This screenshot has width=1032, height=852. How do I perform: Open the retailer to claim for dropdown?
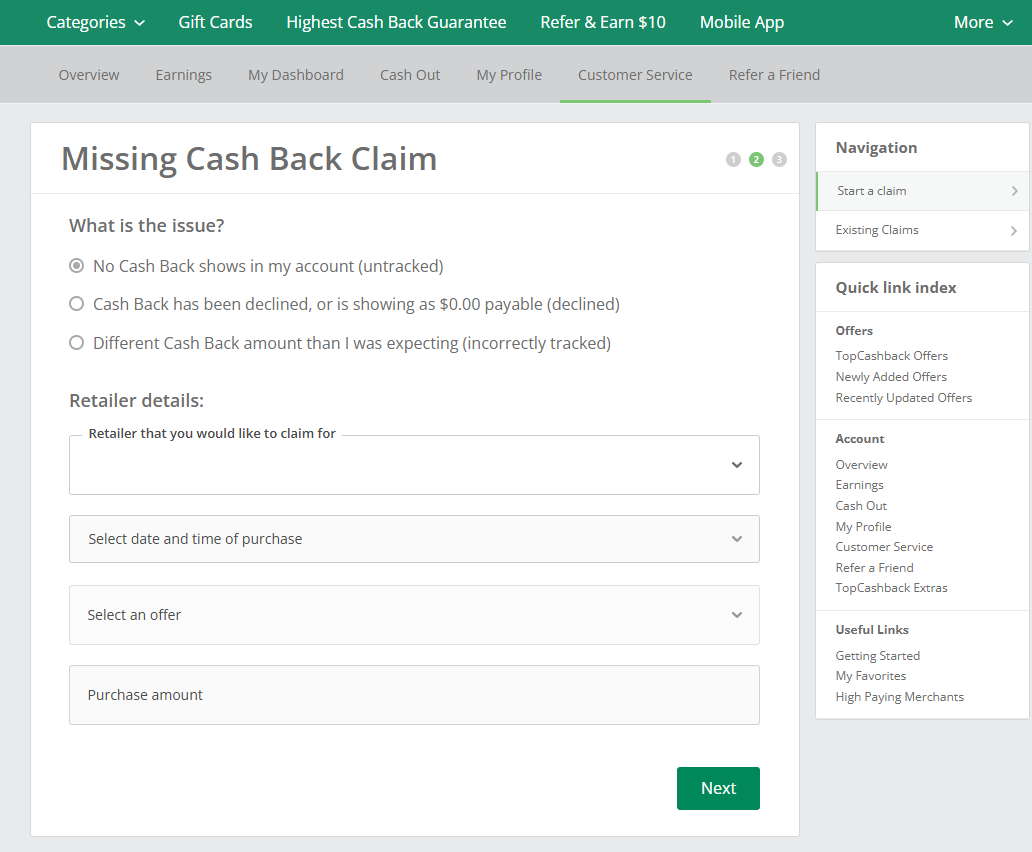click(414, 465)
